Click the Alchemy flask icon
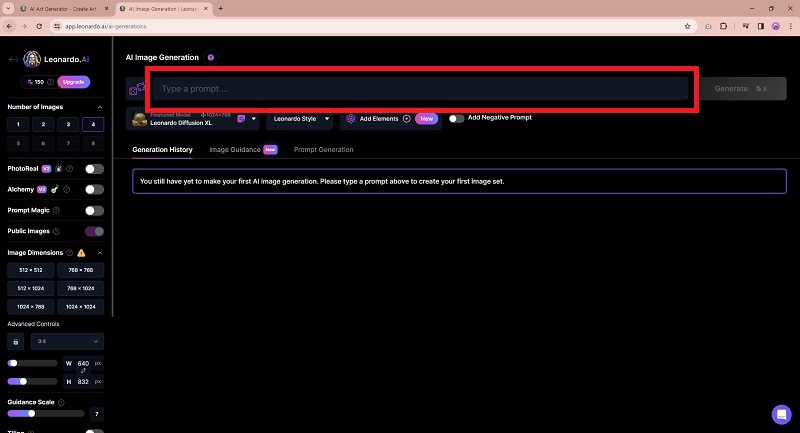 (55, 189)
